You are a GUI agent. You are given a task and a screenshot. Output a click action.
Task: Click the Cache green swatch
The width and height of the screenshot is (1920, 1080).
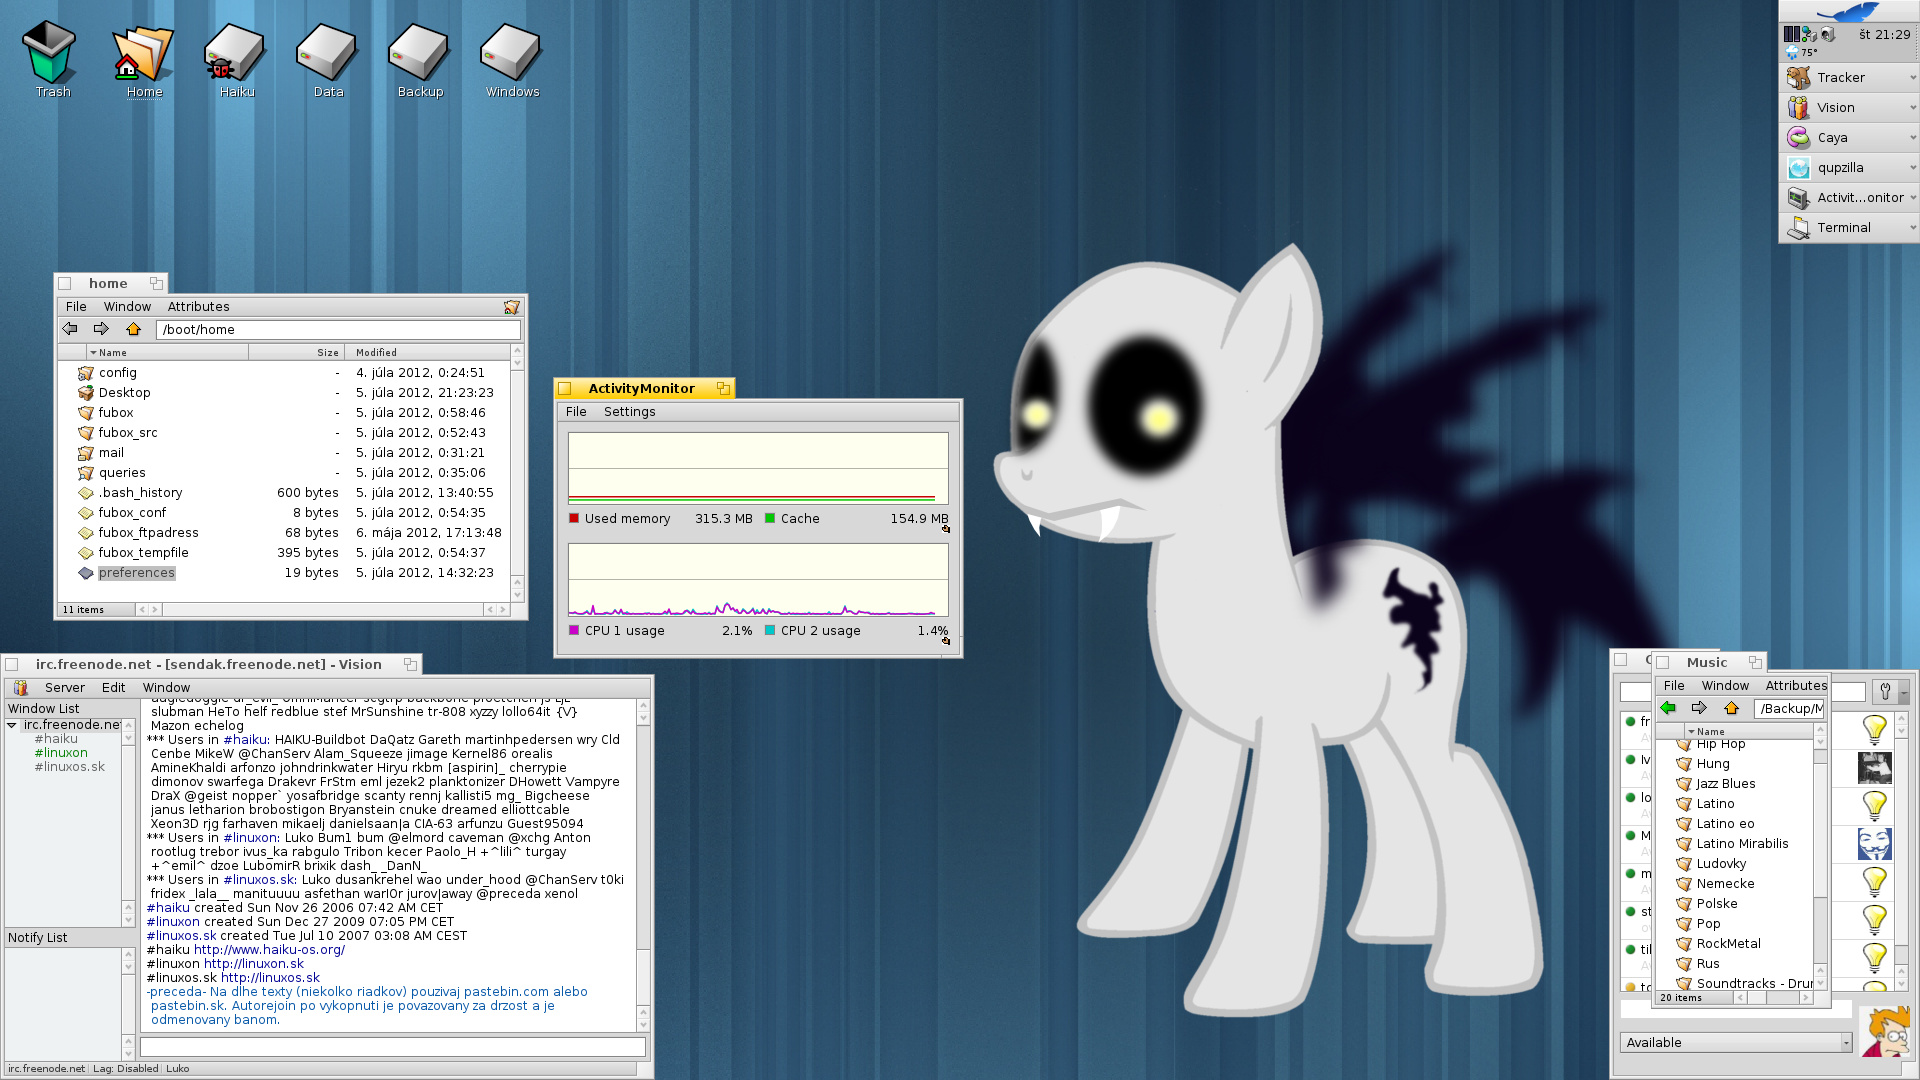[x=770, y=518]
